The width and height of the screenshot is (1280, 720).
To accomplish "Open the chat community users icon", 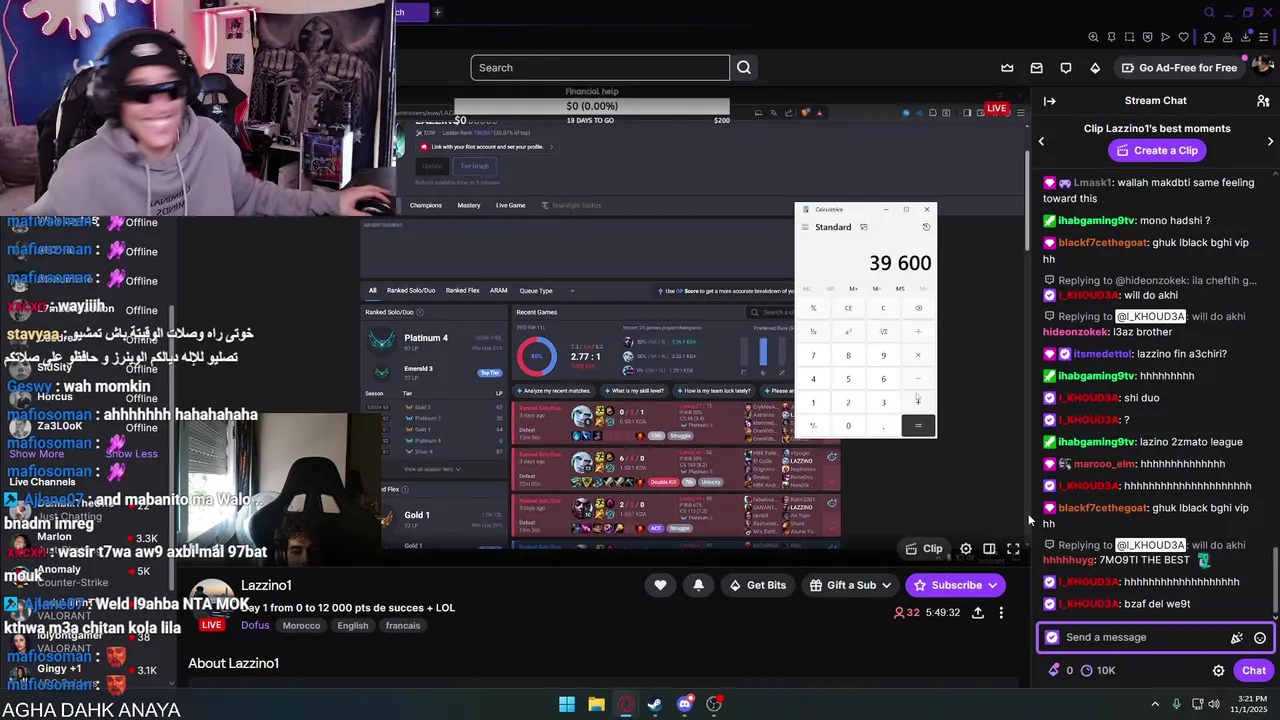I will 1263,101.
